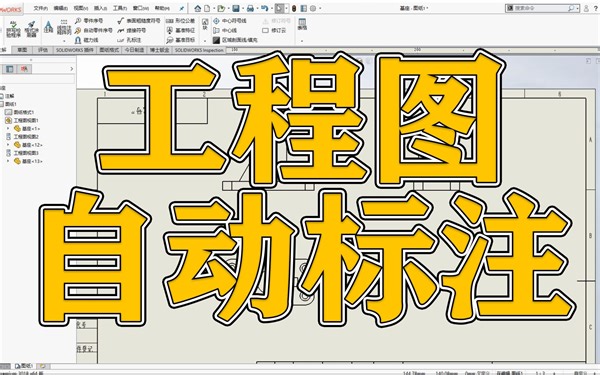Expand the 基座<1> tree node
600x375 pixels.
pos(8,129)
